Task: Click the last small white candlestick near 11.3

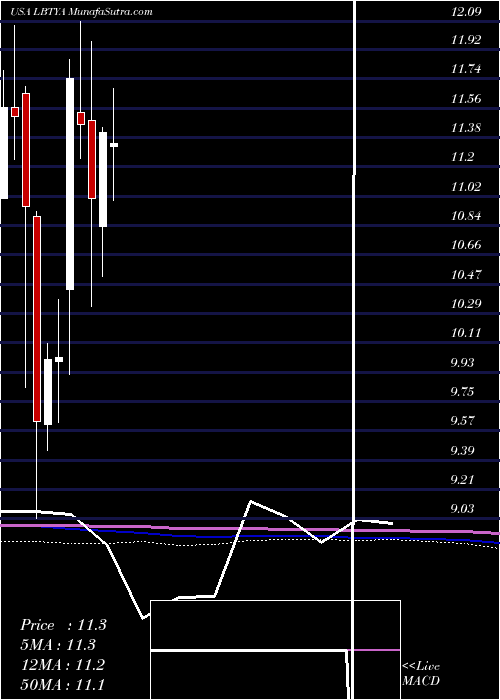Action: pyautogui.click(x=114, y=145)
